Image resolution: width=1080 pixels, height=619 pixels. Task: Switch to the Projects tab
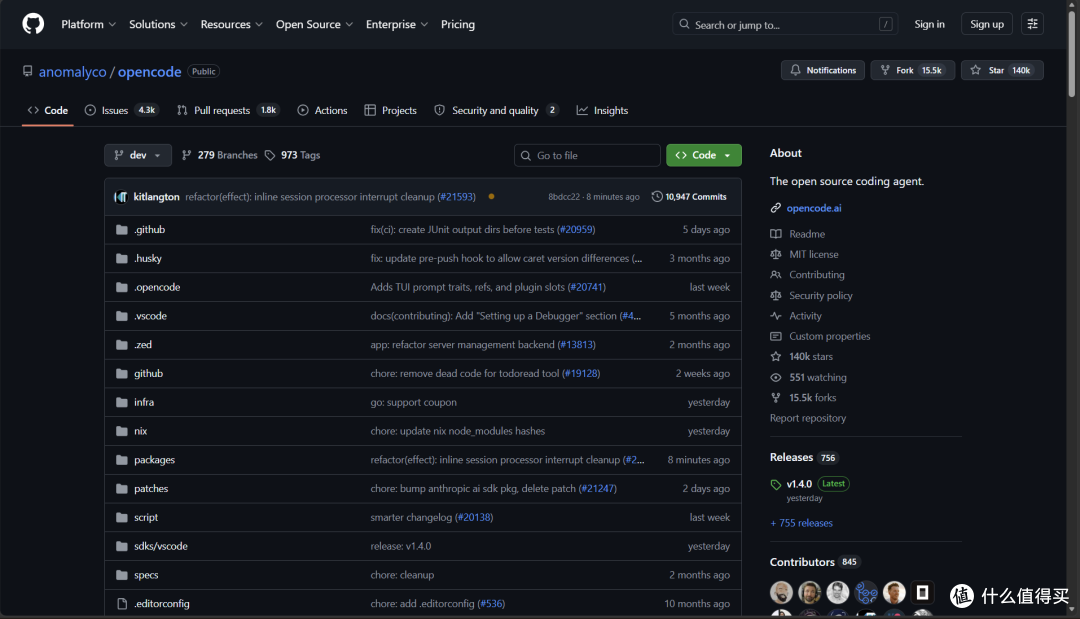click(x=391, y=110)
